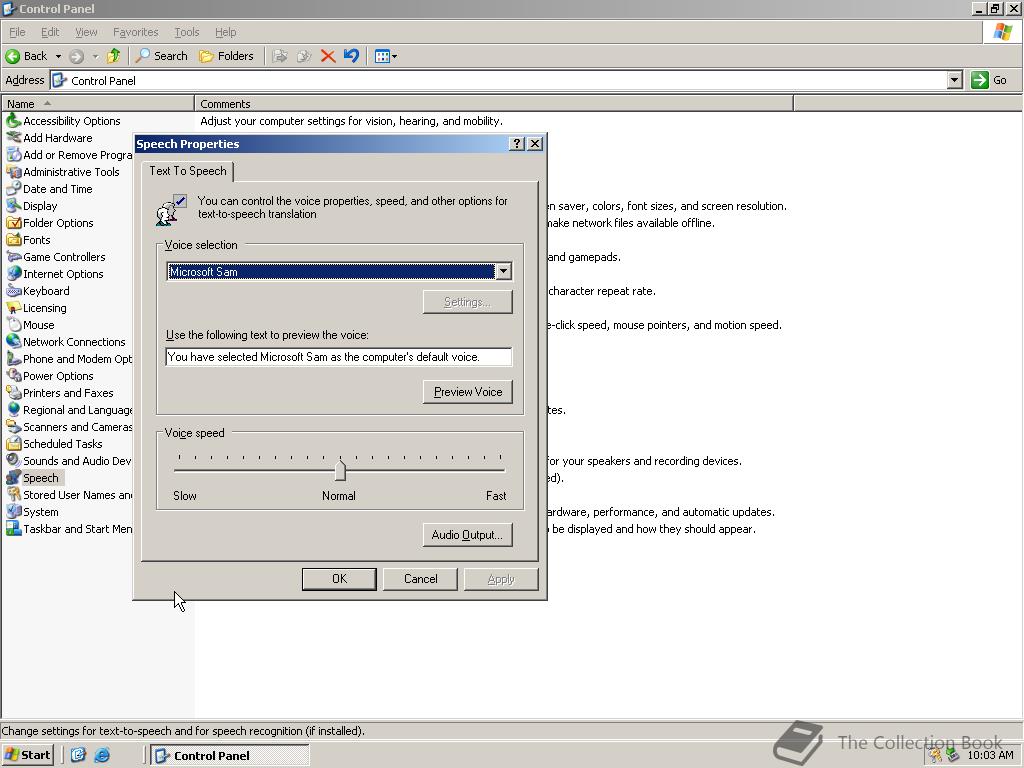Click the greyed Apply button

501,579
